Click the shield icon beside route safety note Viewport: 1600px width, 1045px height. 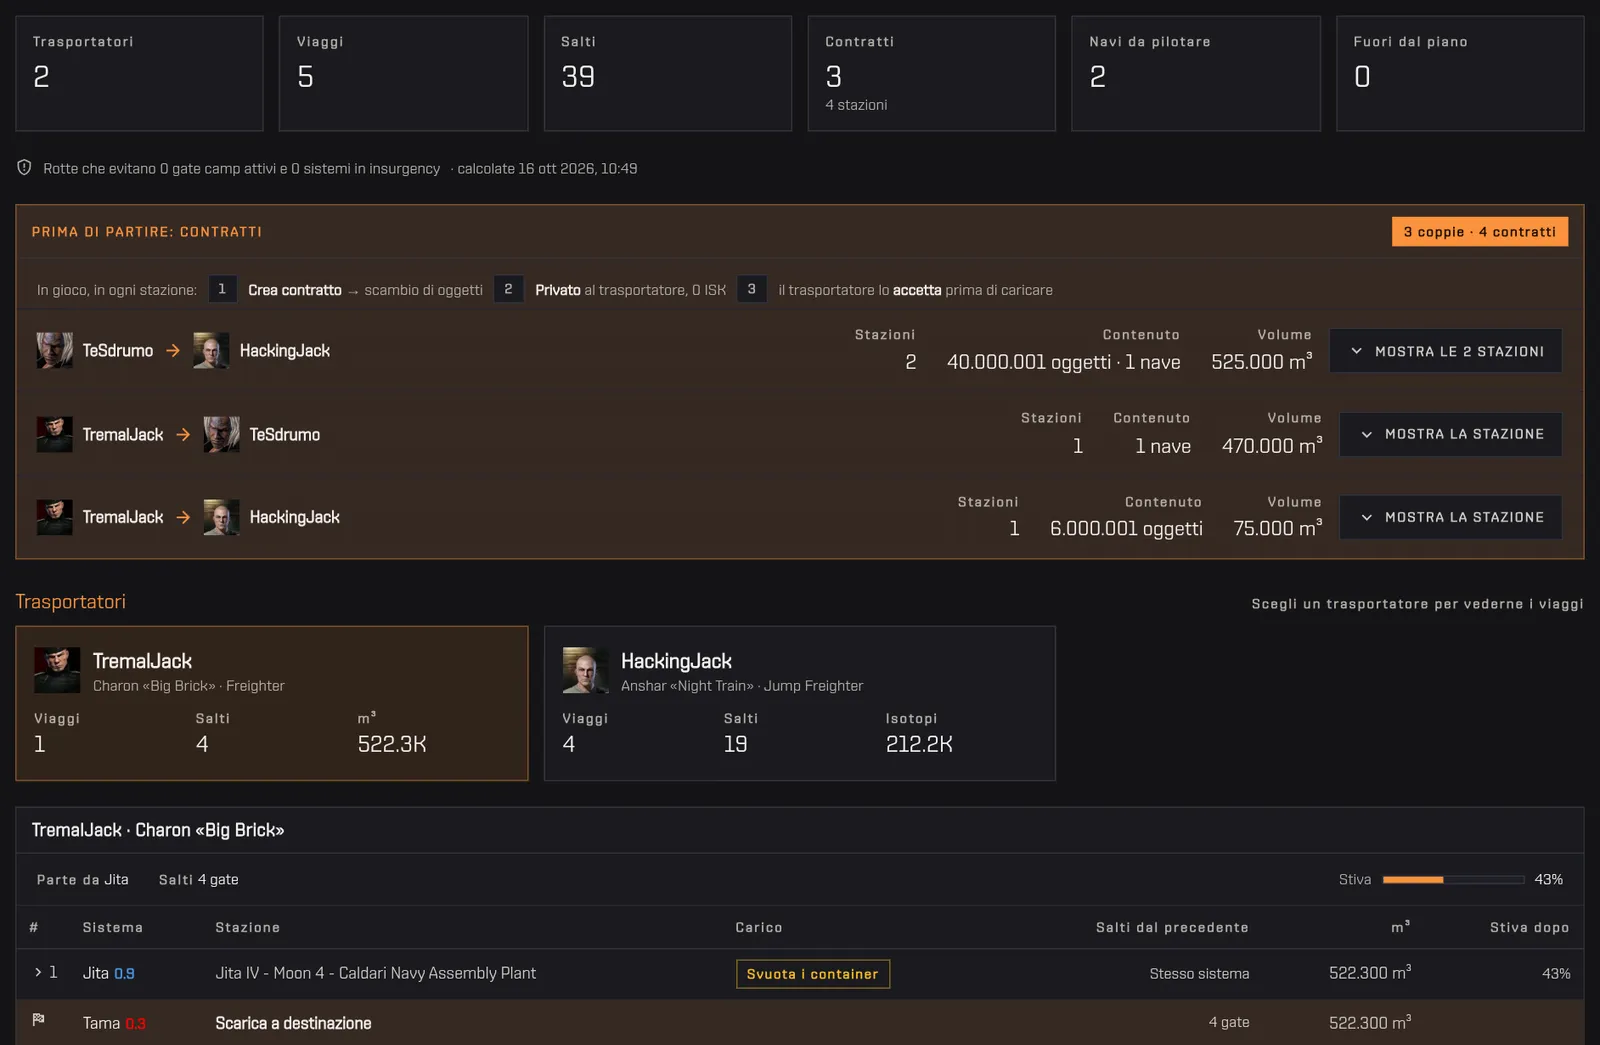tap(24, 168)
